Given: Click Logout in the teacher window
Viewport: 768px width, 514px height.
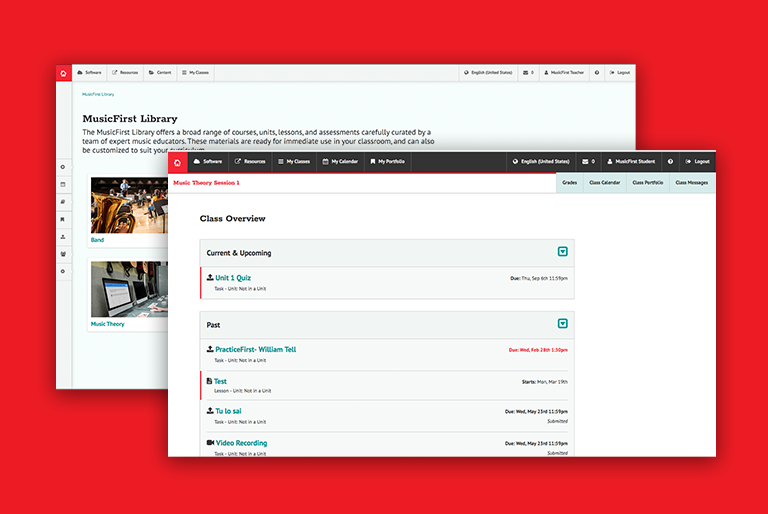Looking at the screenshot, I should [620, 73].
